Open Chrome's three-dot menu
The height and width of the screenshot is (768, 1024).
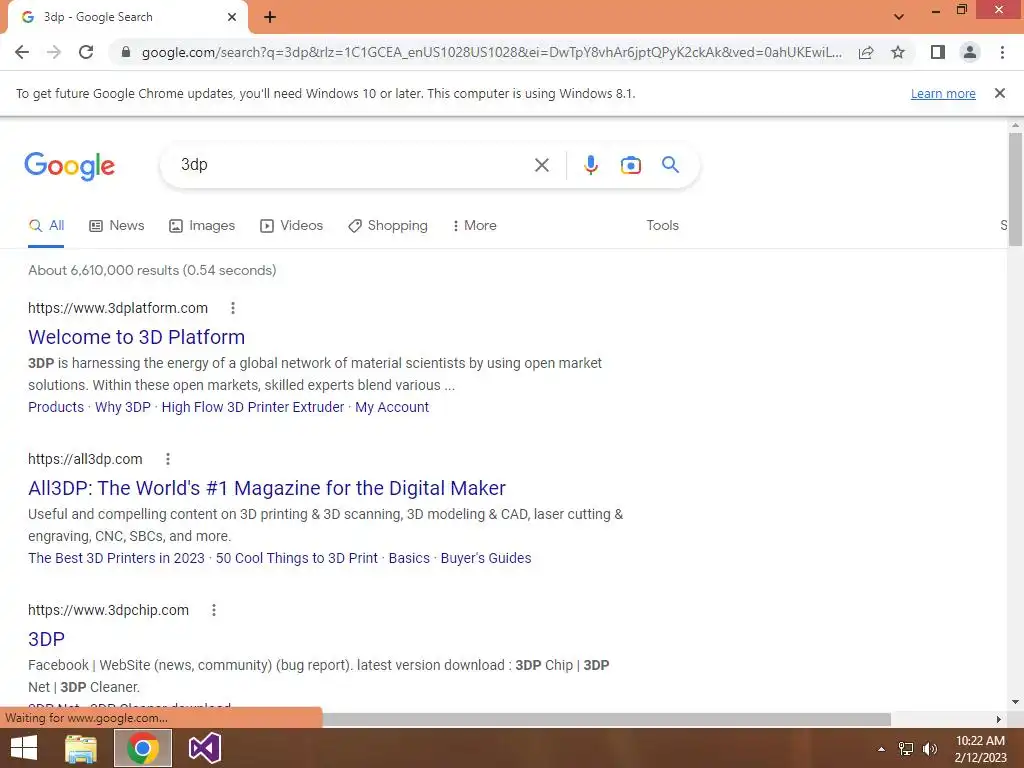pos(1002,52)
